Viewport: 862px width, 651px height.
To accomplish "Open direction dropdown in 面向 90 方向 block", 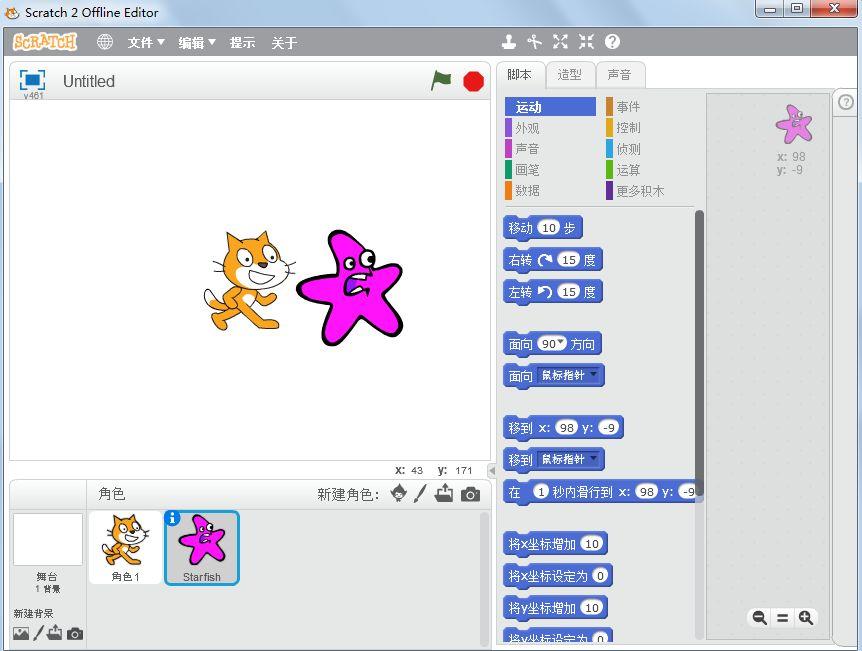I will [561, 343].
